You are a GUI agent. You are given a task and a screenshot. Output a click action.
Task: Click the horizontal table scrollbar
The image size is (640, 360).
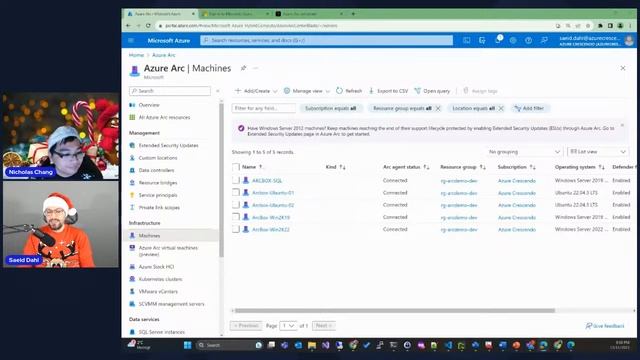pyautogui.click(x=395, y=311)
